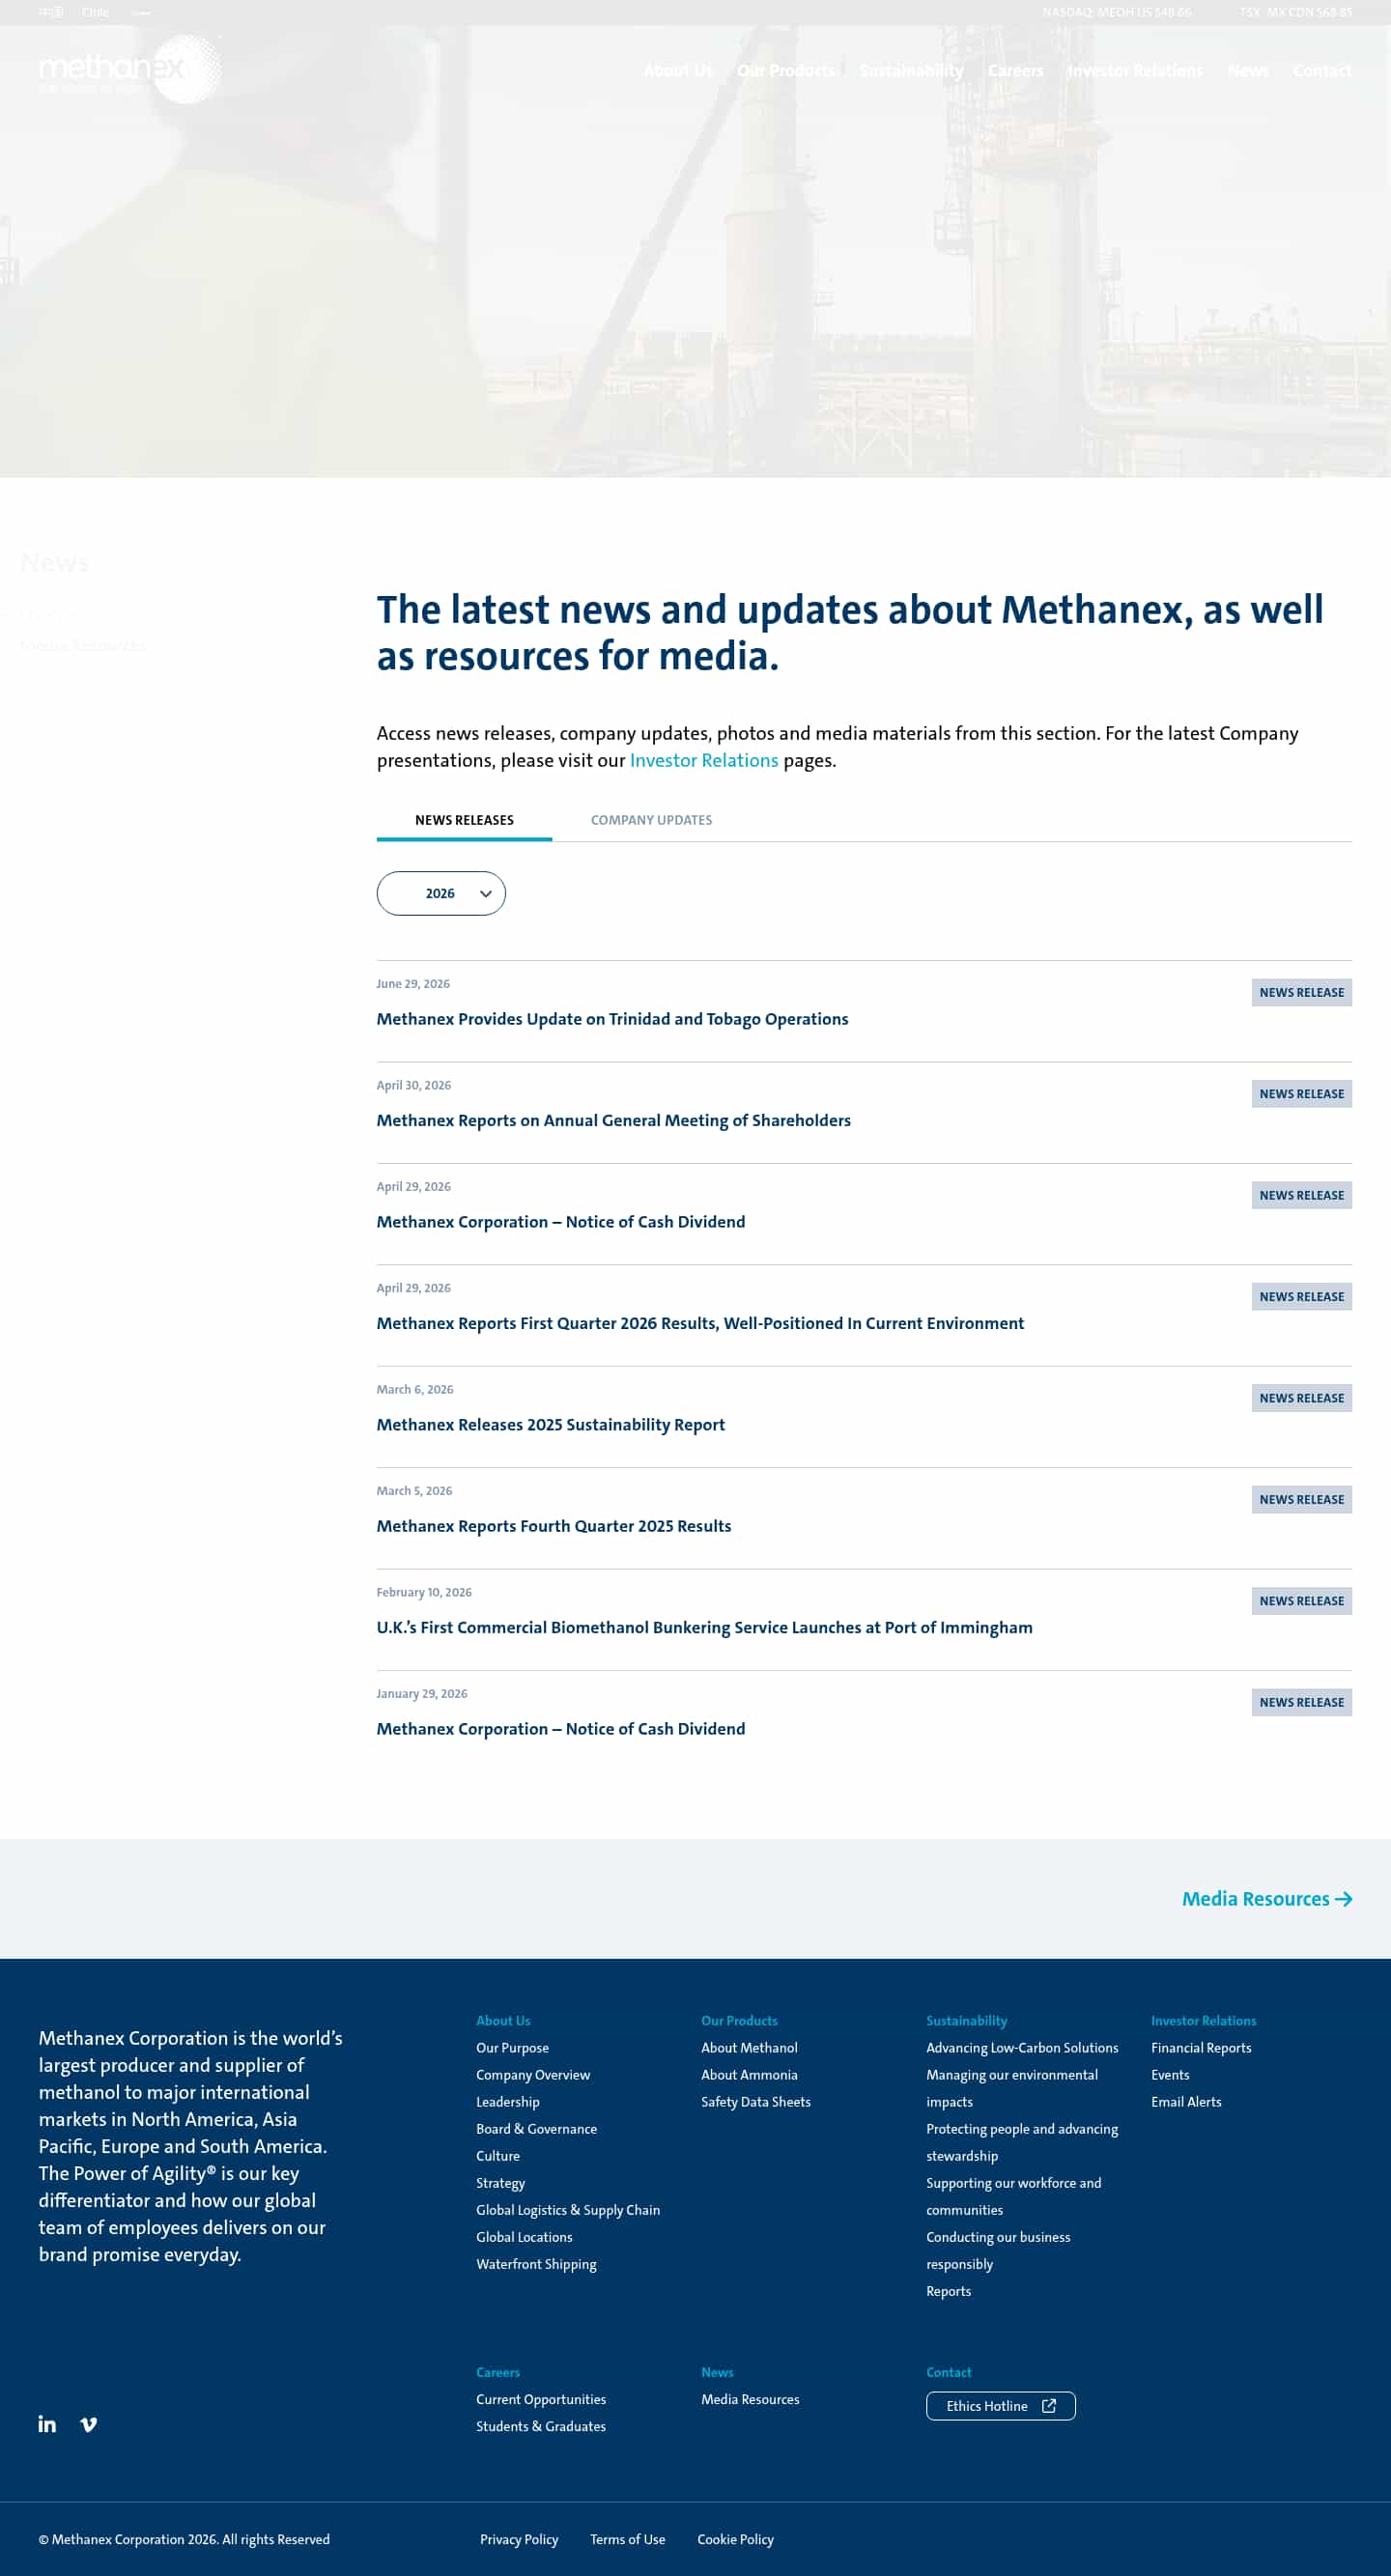Image resolution: width=1391 pixels, height=2576 pixels.
Task: Click the News Release tag for April 30
Action: pos(1301,1094)
